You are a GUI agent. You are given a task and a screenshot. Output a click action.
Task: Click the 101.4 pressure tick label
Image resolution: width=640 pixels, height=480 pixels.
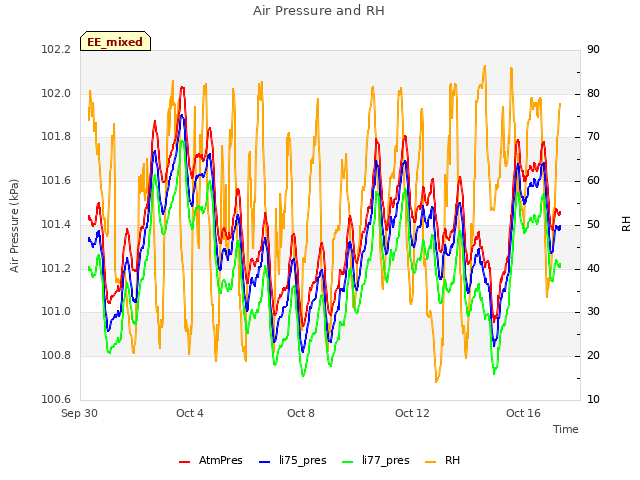(x=56, y=224)
